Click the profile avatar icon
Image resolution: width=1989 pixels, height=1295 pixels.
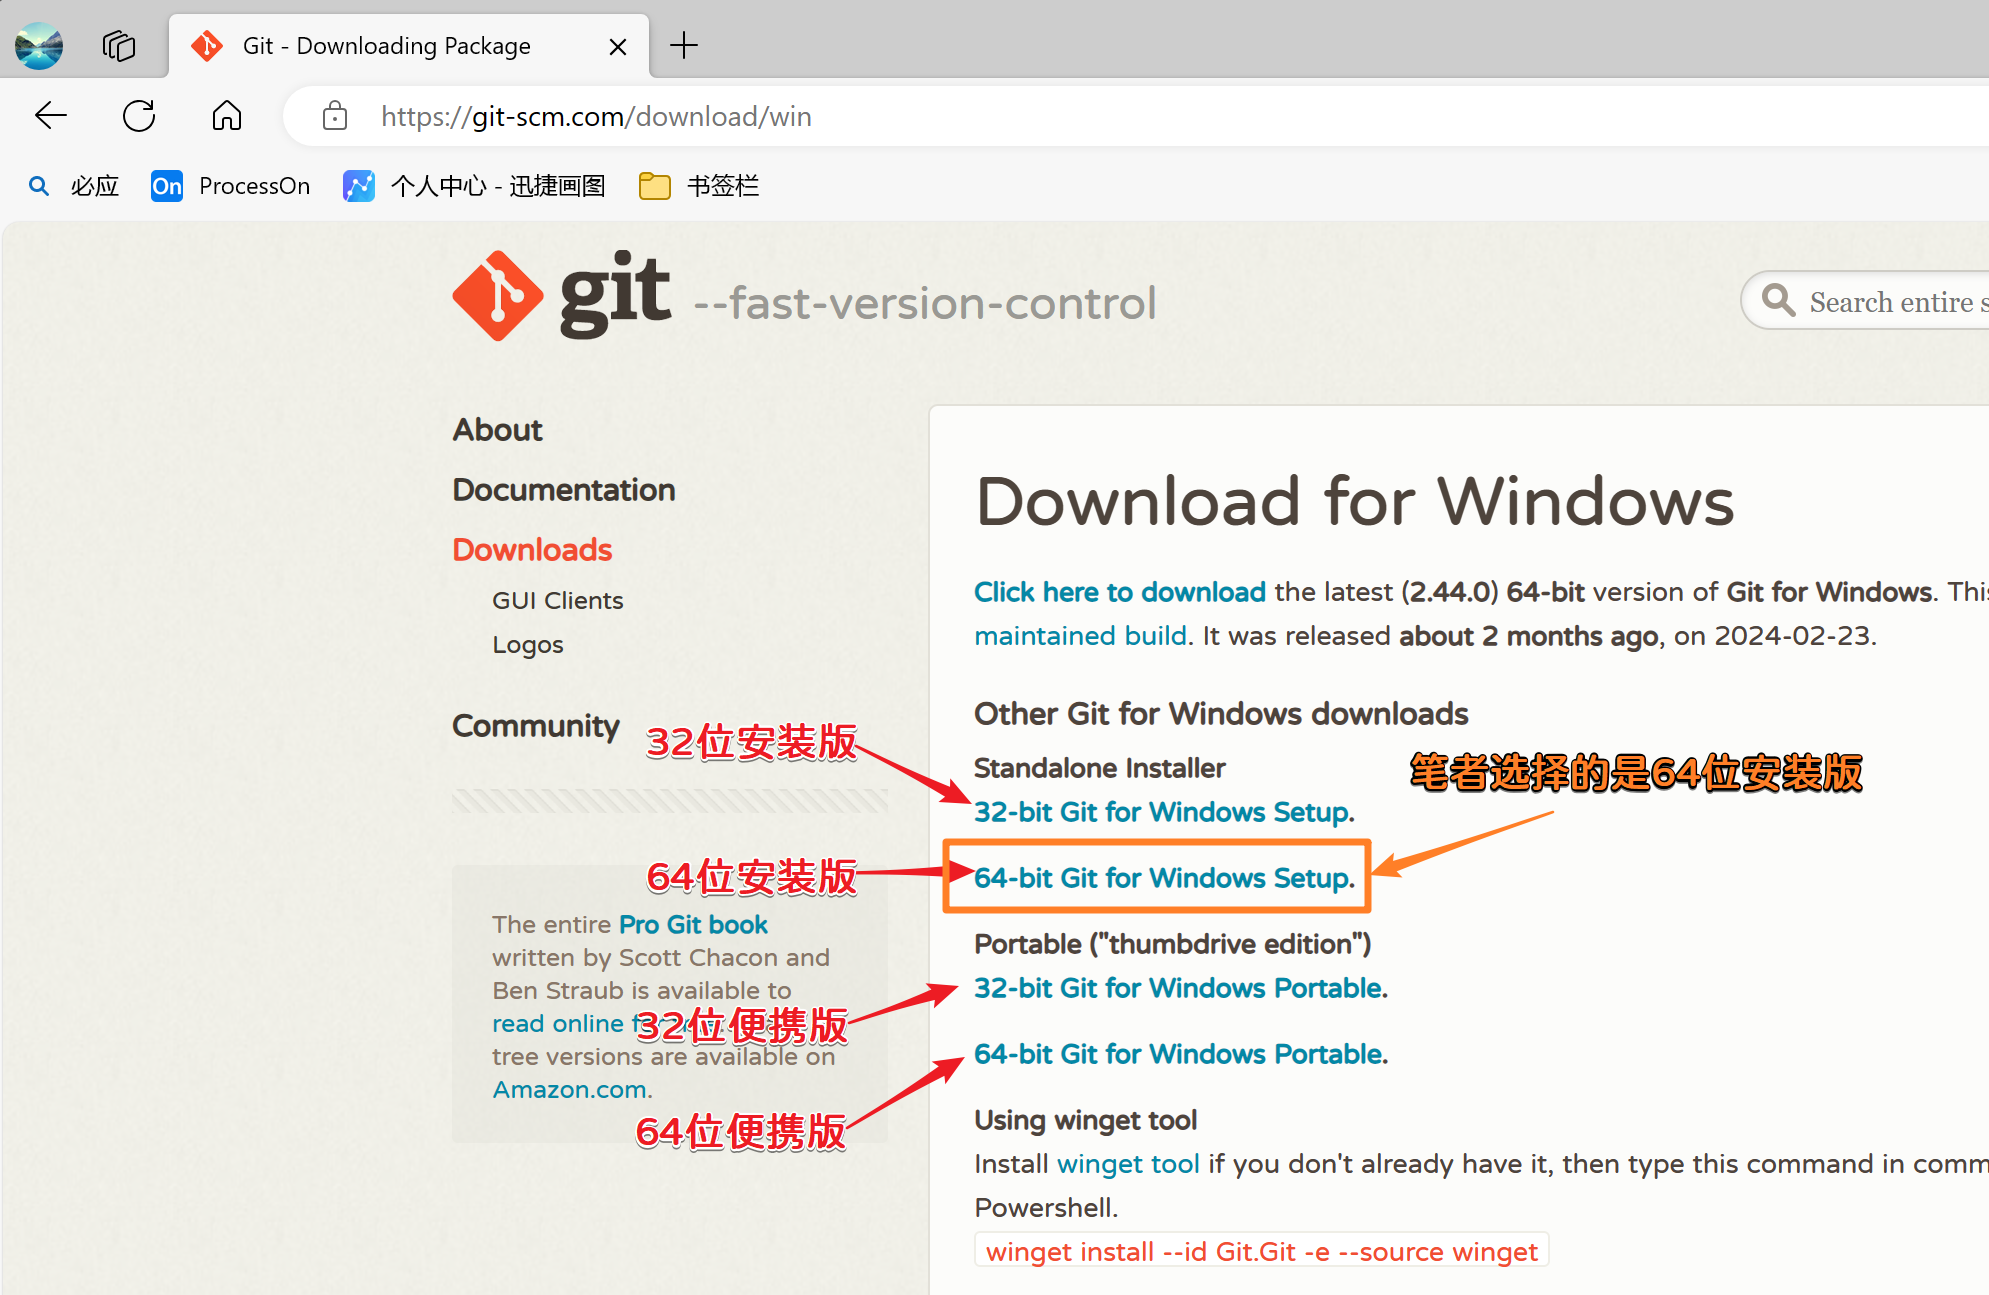click(39, 46)
